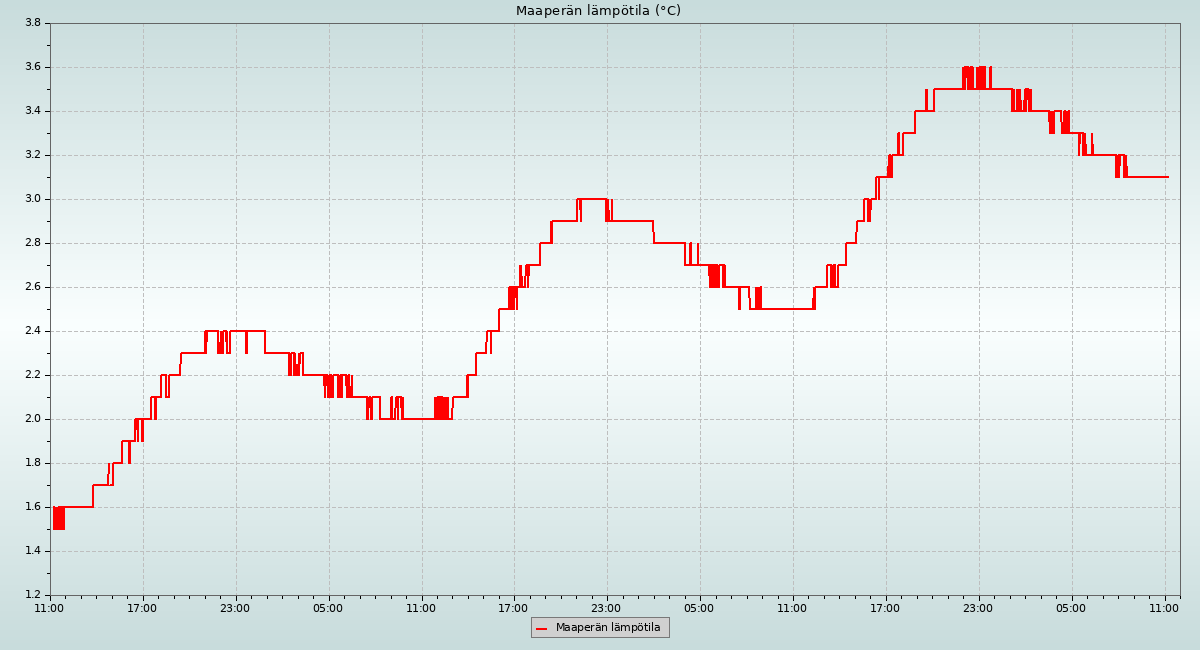Click the 3.4 value on the vertical axis
Screen dimensions: 1200x650
(x=32, y=111)
